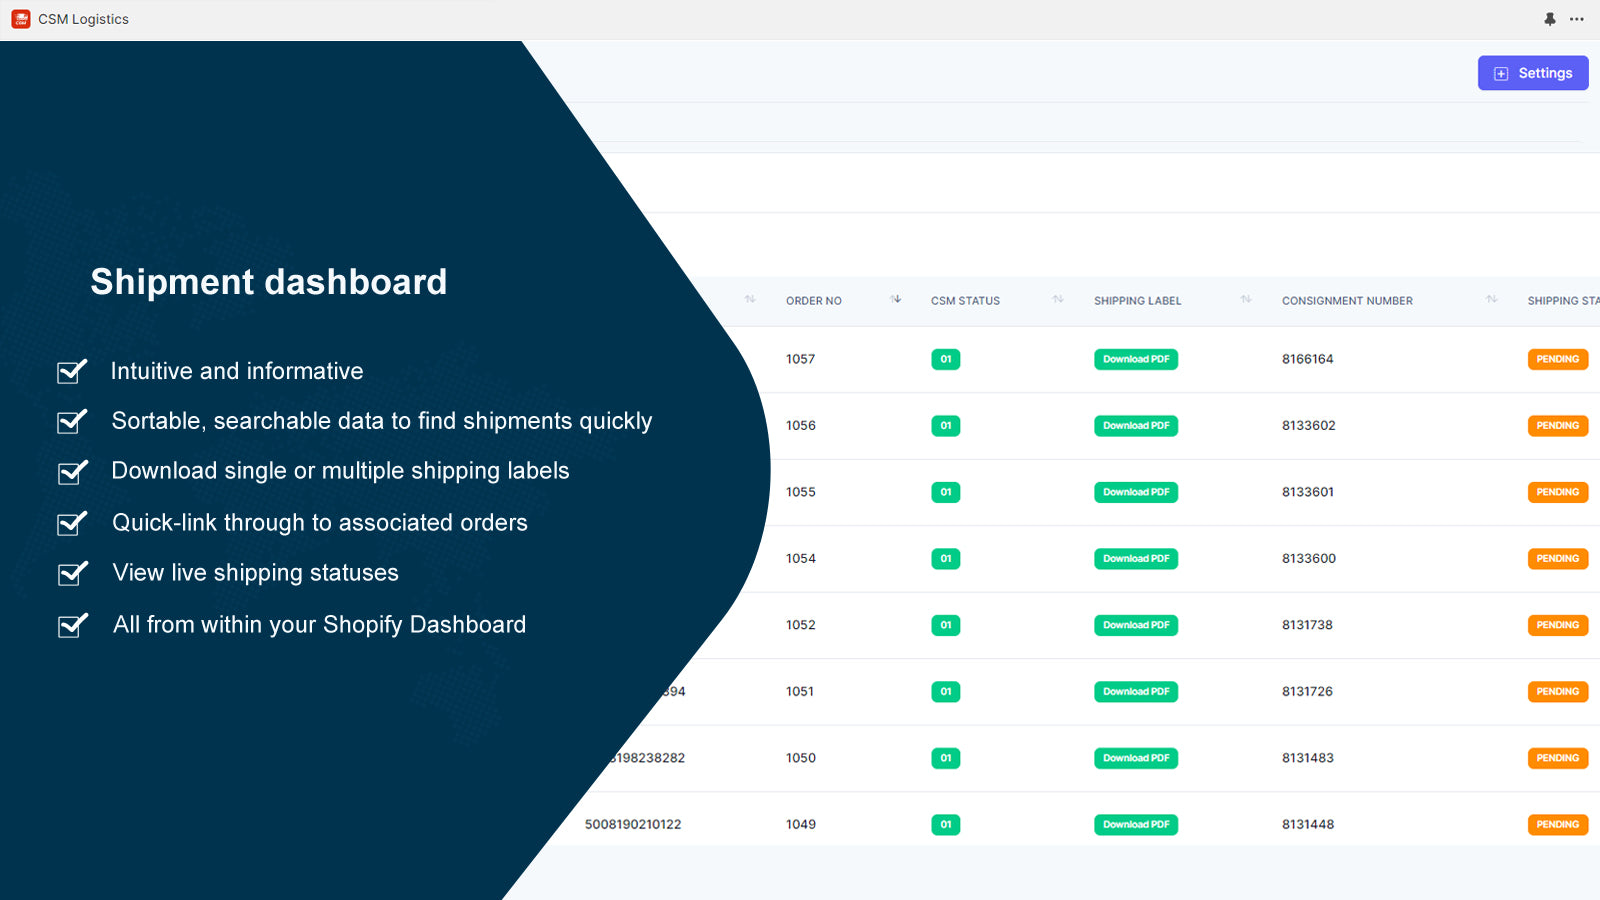
Task: Click the 01 status badge for order 1055
Action: [x=946, y=492]
